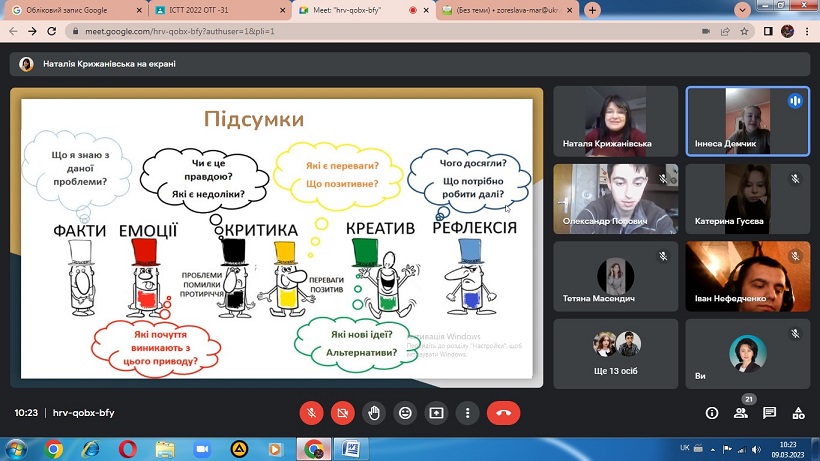Launch Chrome from taskbar shortcut
The width and height of the screenshot is (820, 461).
click(53, 449)
